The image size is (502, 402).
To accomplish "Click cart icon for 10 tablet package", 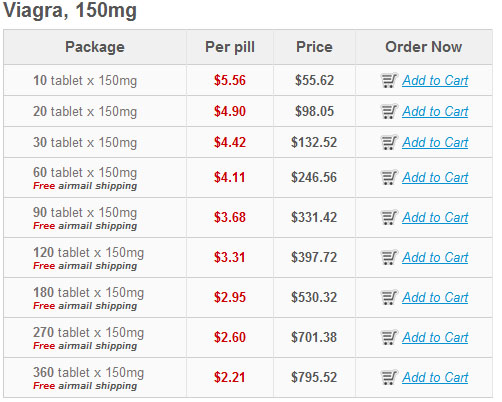I will click(389, 80).
